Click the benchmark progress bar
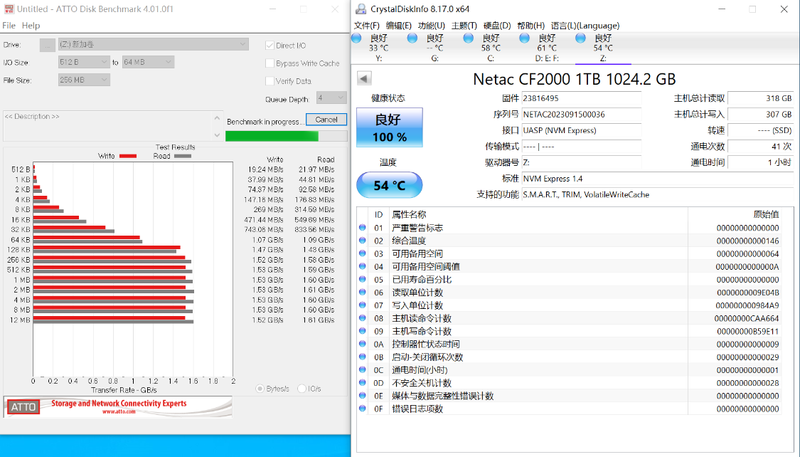800x457 pixels. point(286,136)
